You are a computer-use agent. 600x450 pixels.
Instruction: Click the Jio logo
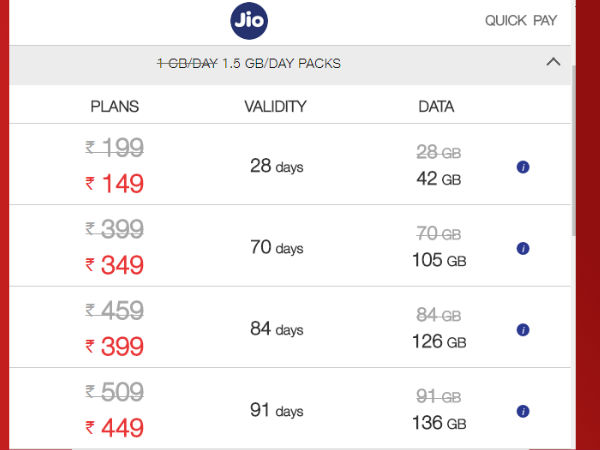pyautogui.click(x=248, y=20)
